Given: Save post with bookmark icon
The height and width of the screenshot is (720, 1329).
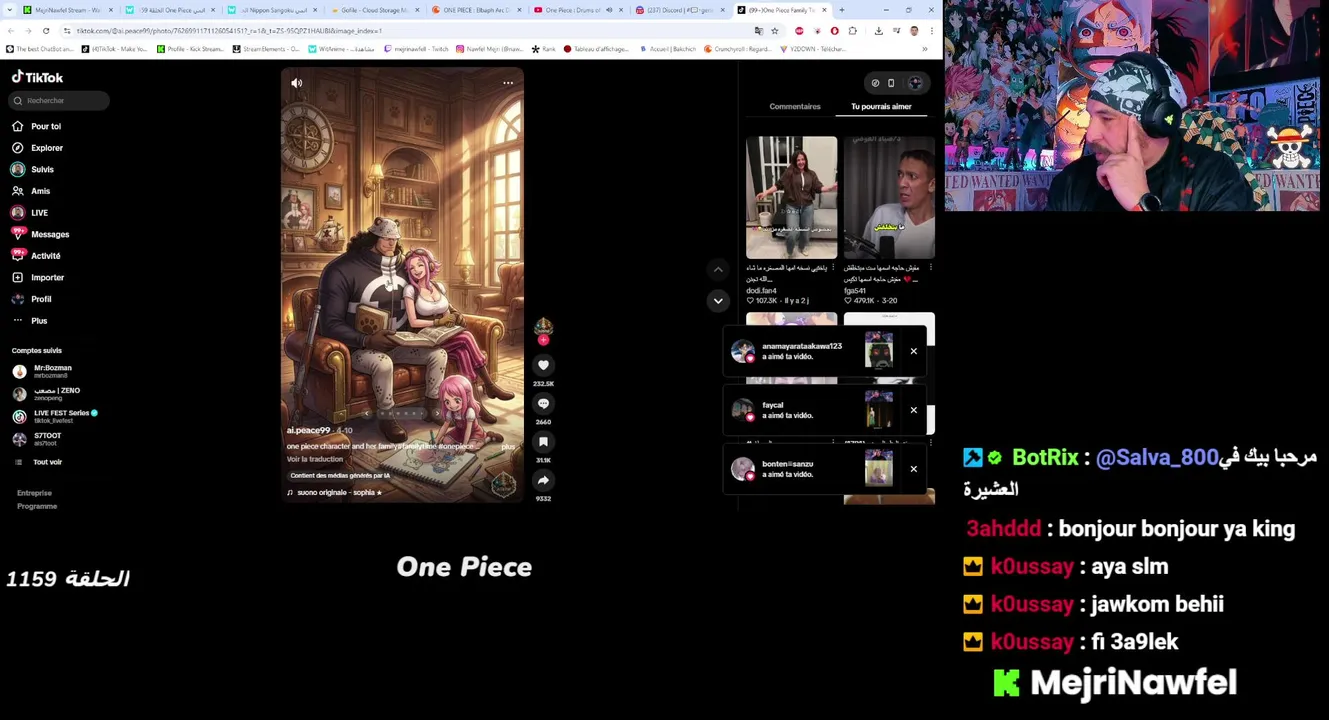Looking at the screenshot, I should [x=543, y=441].
